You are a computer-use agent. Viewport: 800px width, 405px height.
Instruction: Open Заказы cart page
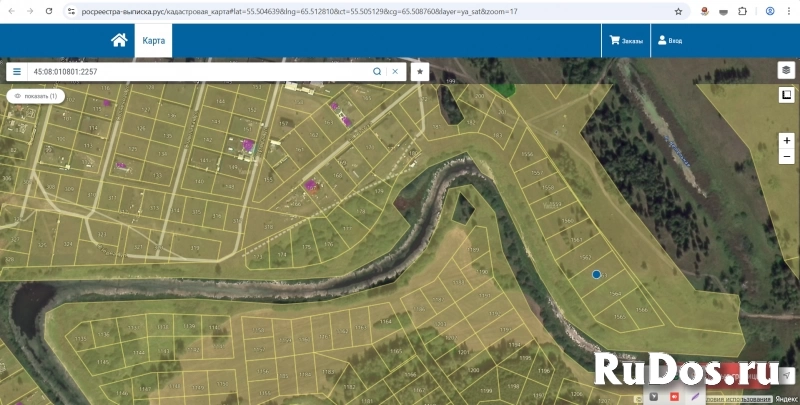pos(626,41)
